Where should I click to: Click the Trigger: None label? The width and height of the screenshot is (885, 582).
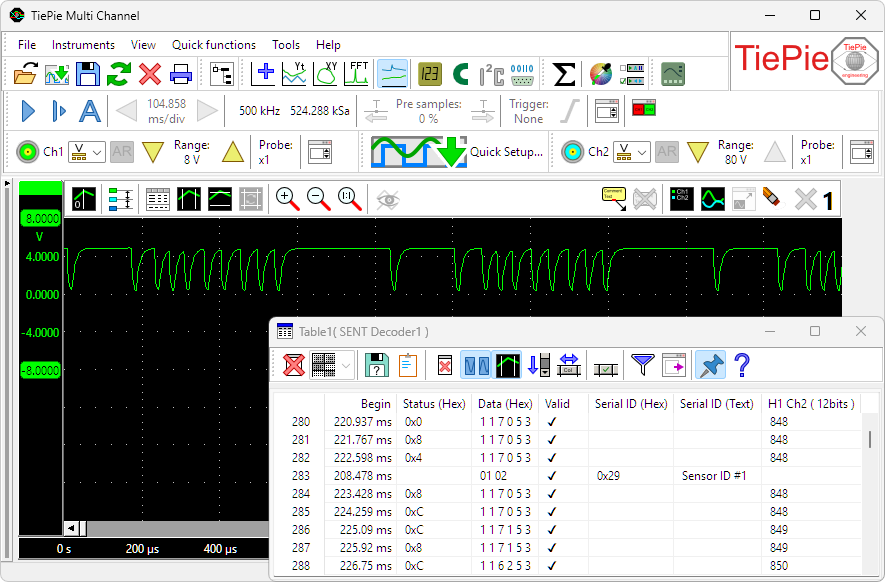coord(528,111)
